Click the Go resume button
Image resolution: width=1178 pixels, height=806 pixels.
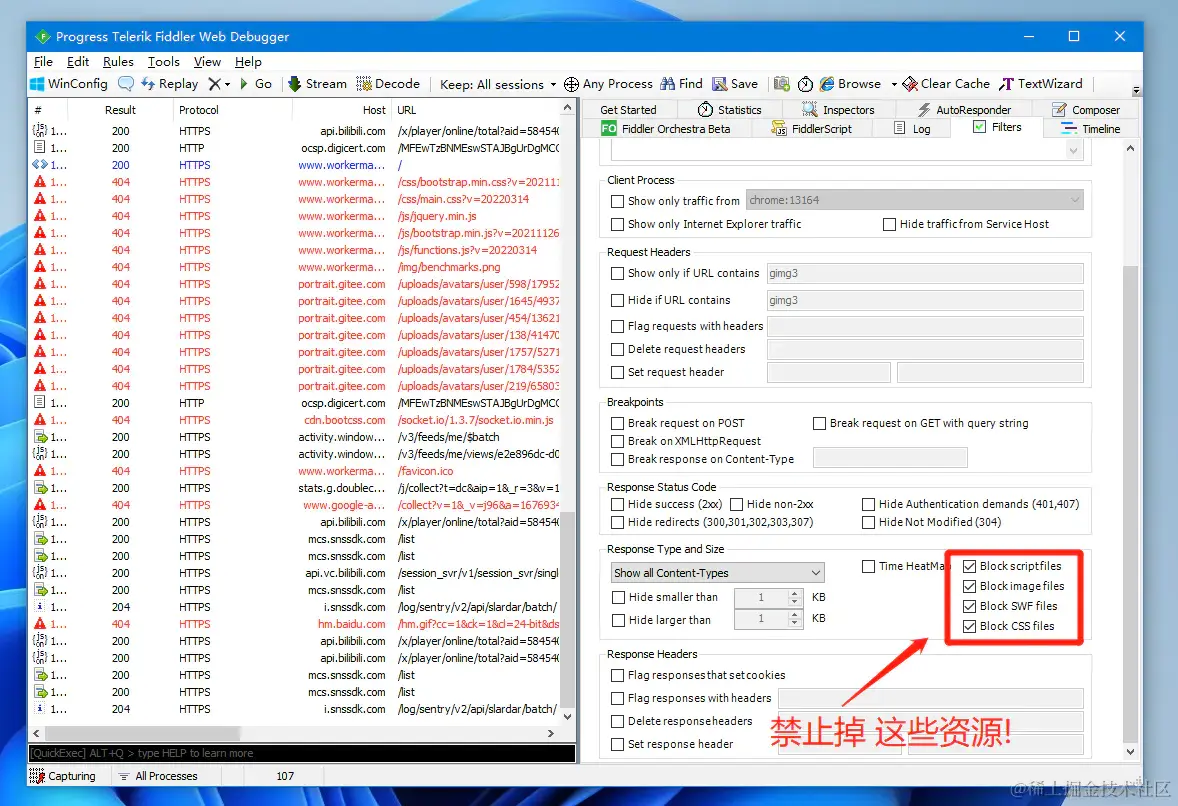tap(255, 84)
